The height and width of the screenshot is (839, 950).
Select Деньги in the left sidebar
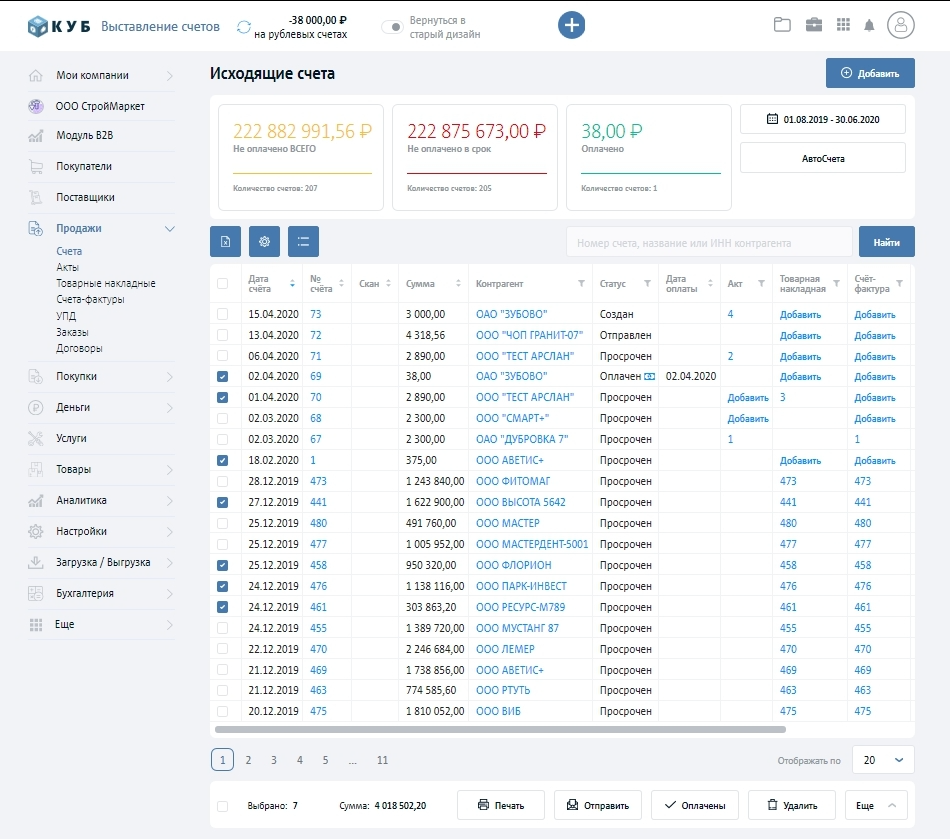tap(73, 407)
